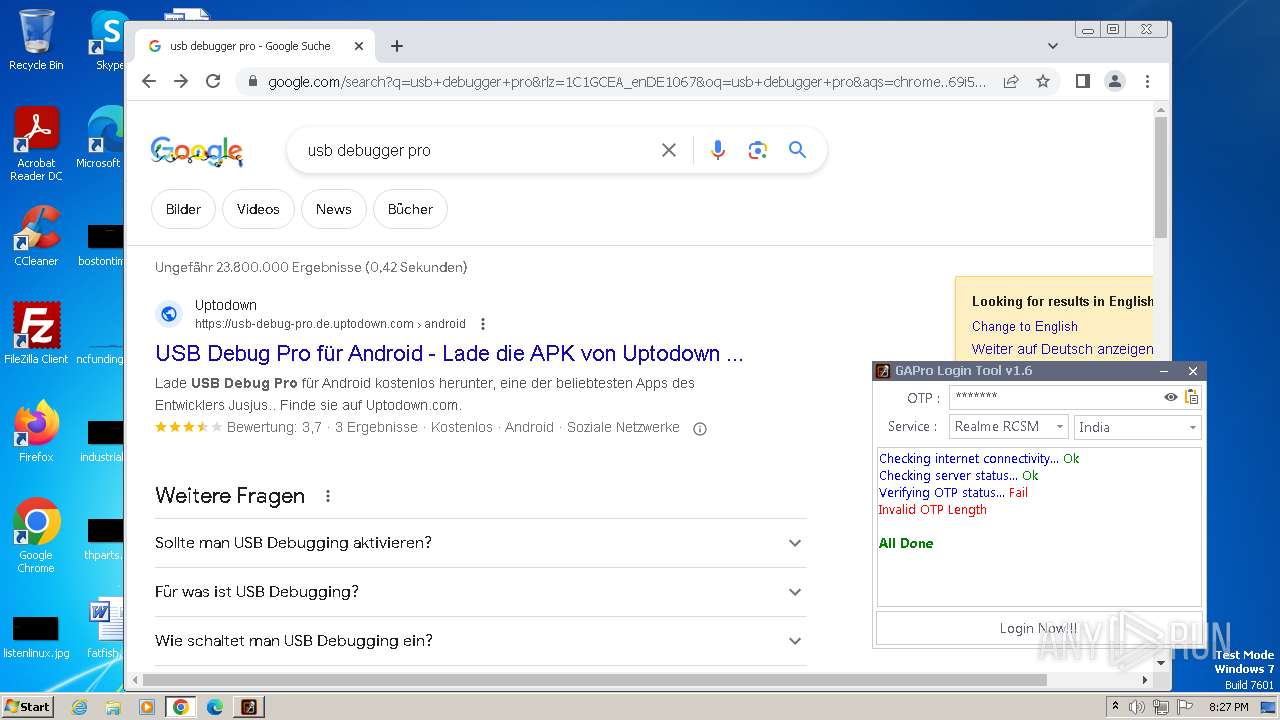Open Chrome tab search chevron
The width and height of the screenshot is (1280, 720).
[1053, 46]
